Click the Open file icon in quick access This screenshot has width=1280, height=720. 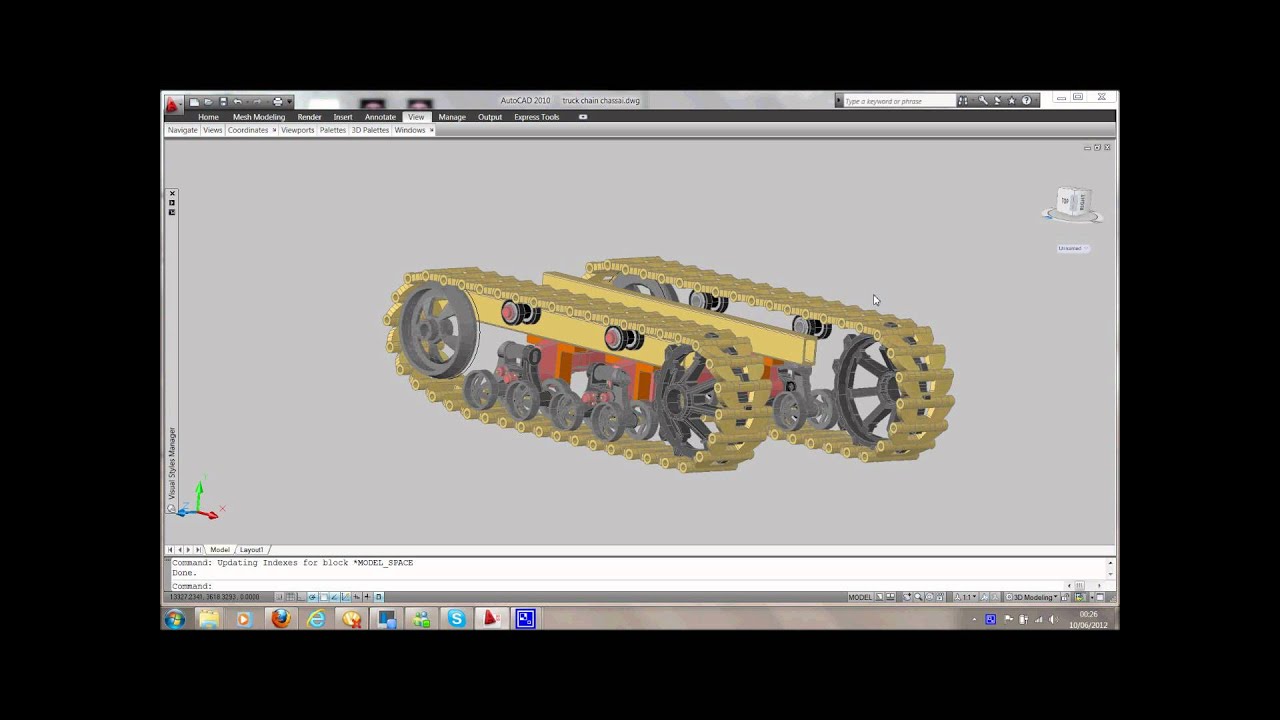point(208,101)
